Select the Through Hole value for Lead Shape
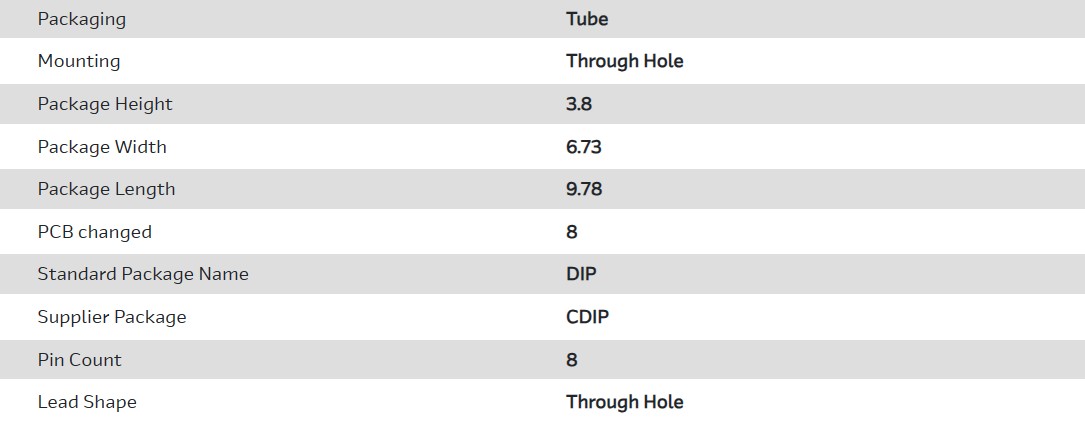 pyautogui.click(x=624, y=402)
